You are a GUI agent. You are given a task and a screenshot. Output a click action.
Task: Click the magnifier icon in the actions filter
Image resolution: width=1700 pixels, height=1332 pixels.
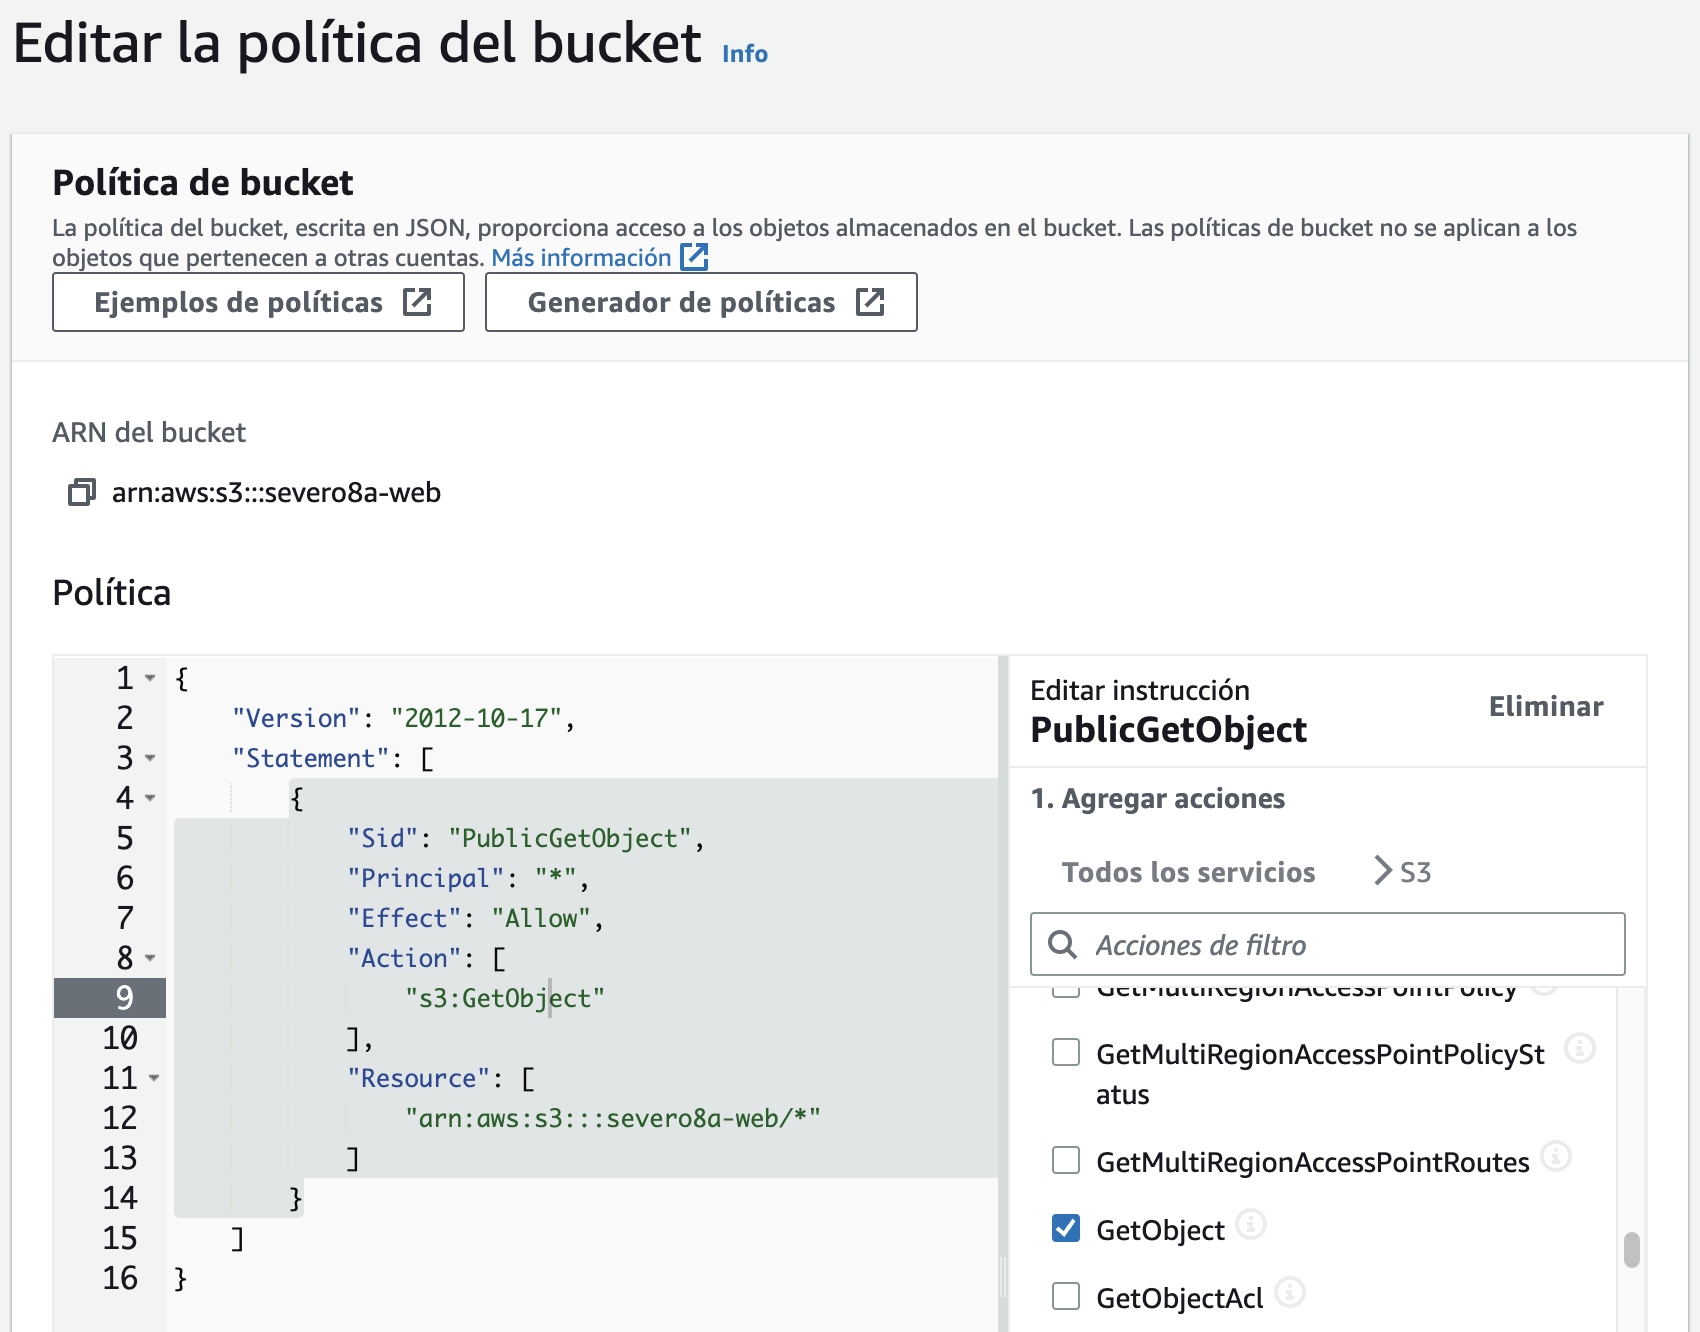[x=1062, y=945]
